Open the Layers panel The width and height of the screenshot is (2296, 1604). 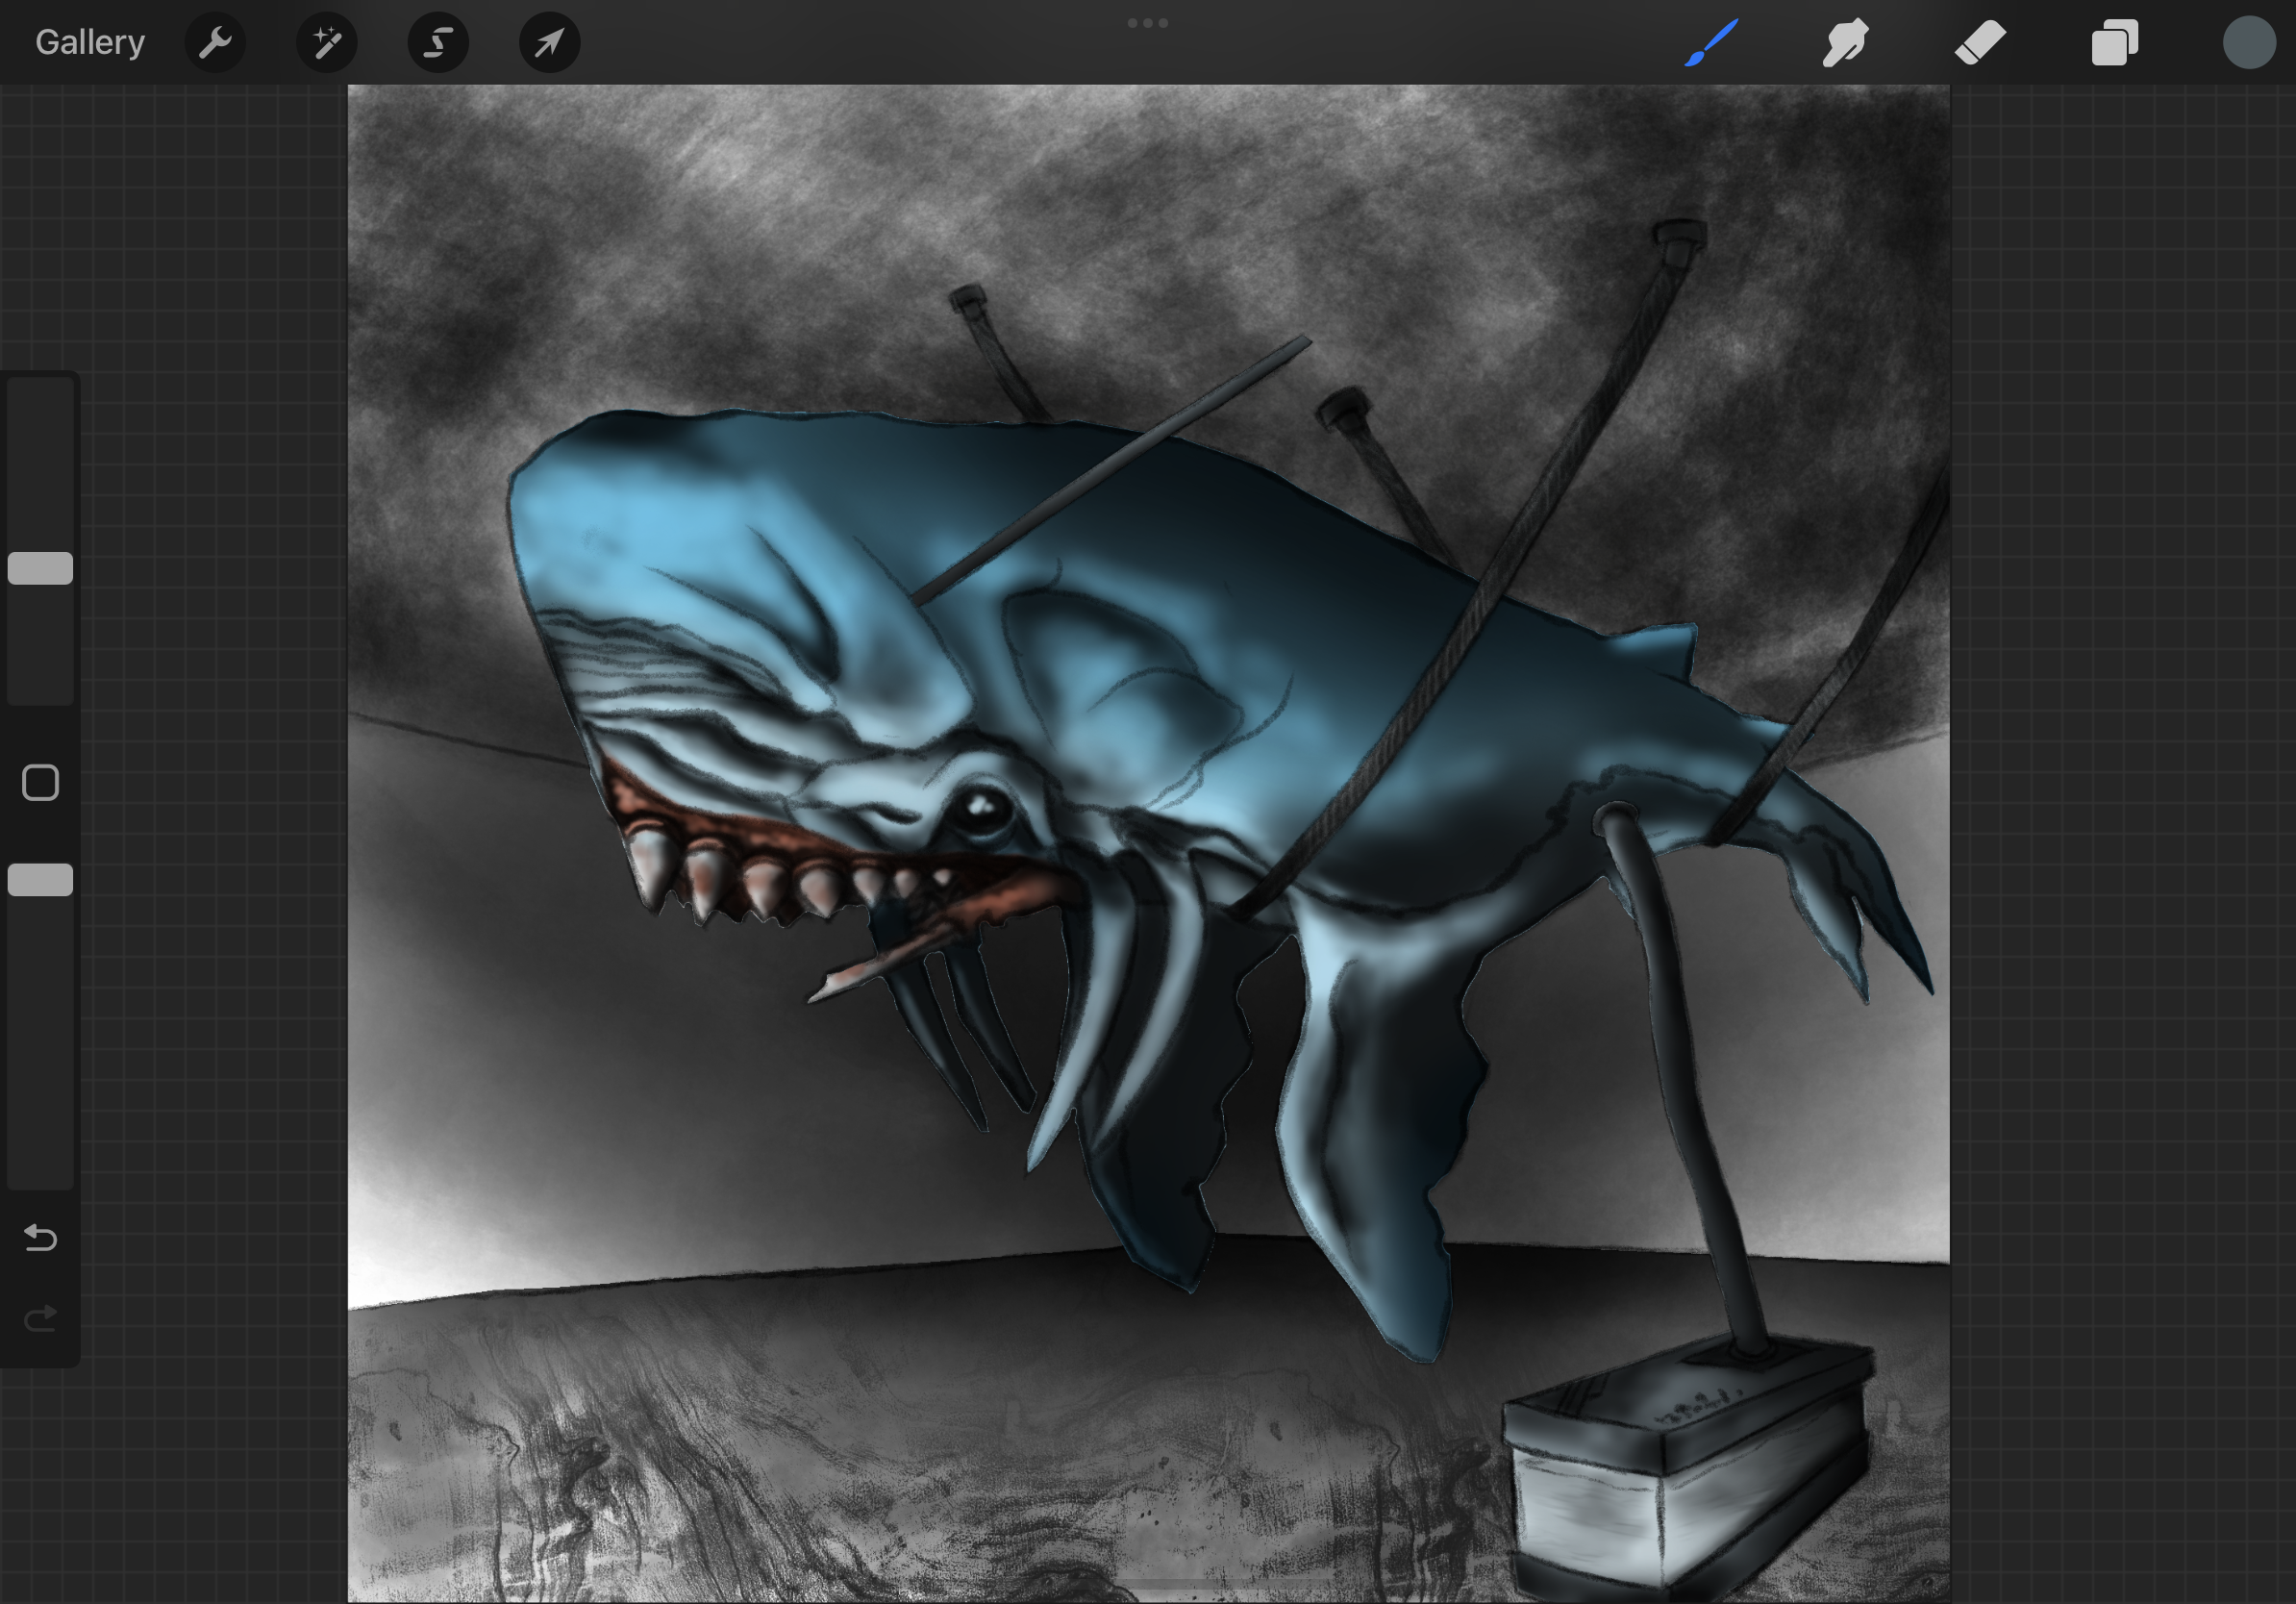[x=2114, y=42]
